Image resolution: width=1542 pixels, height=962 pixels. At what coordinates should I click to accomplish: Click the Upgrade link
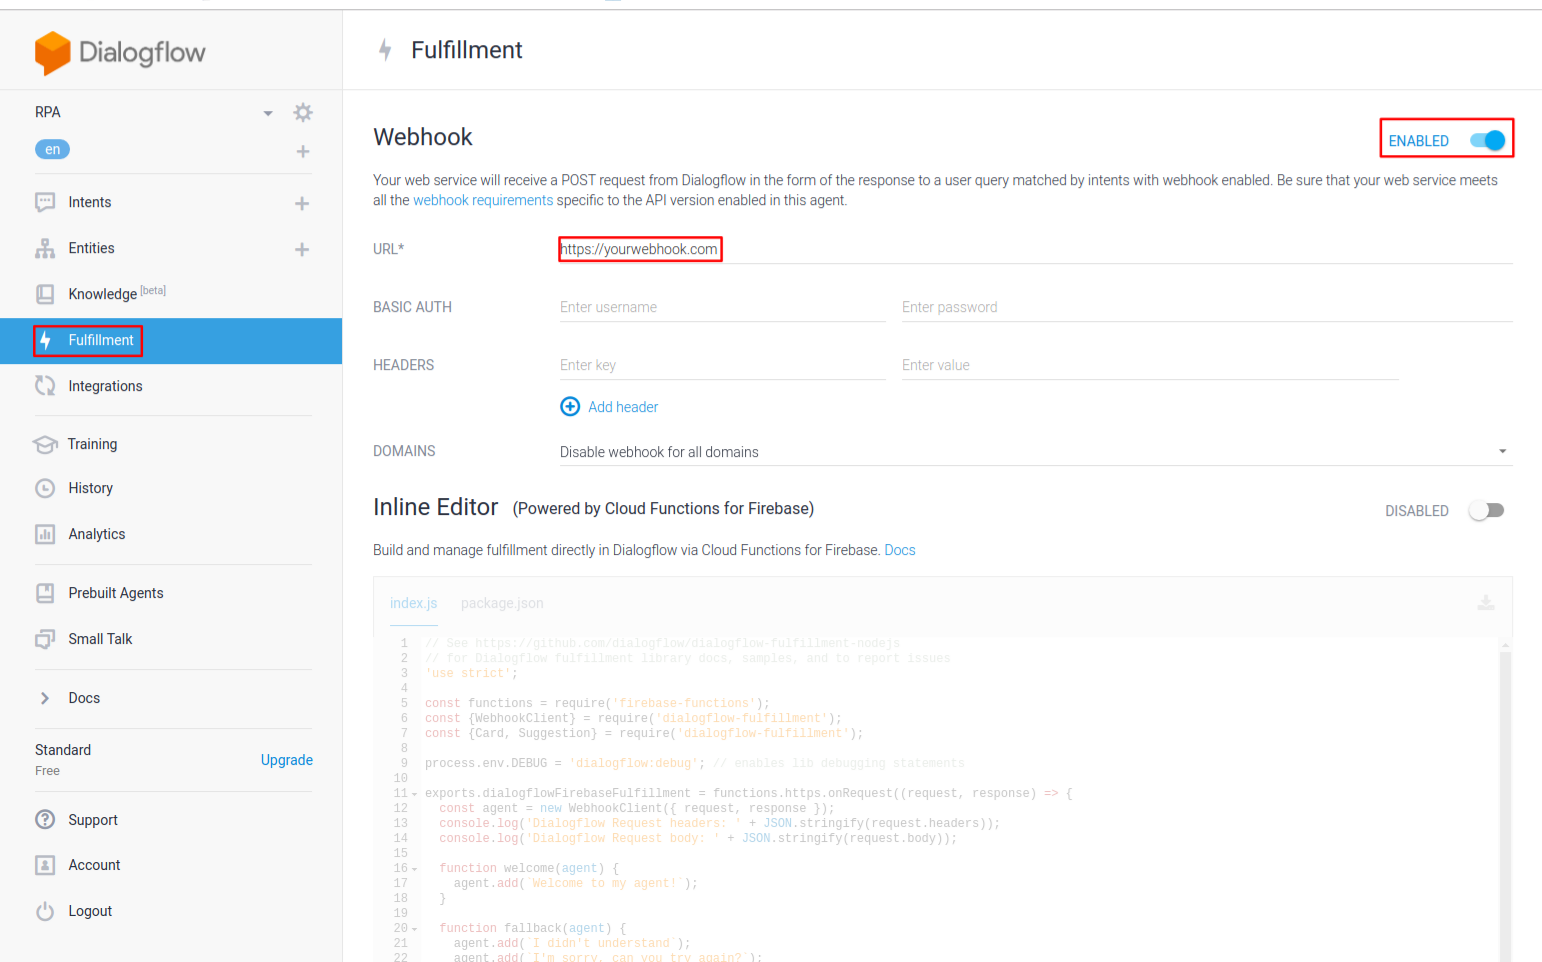point(286,760)
